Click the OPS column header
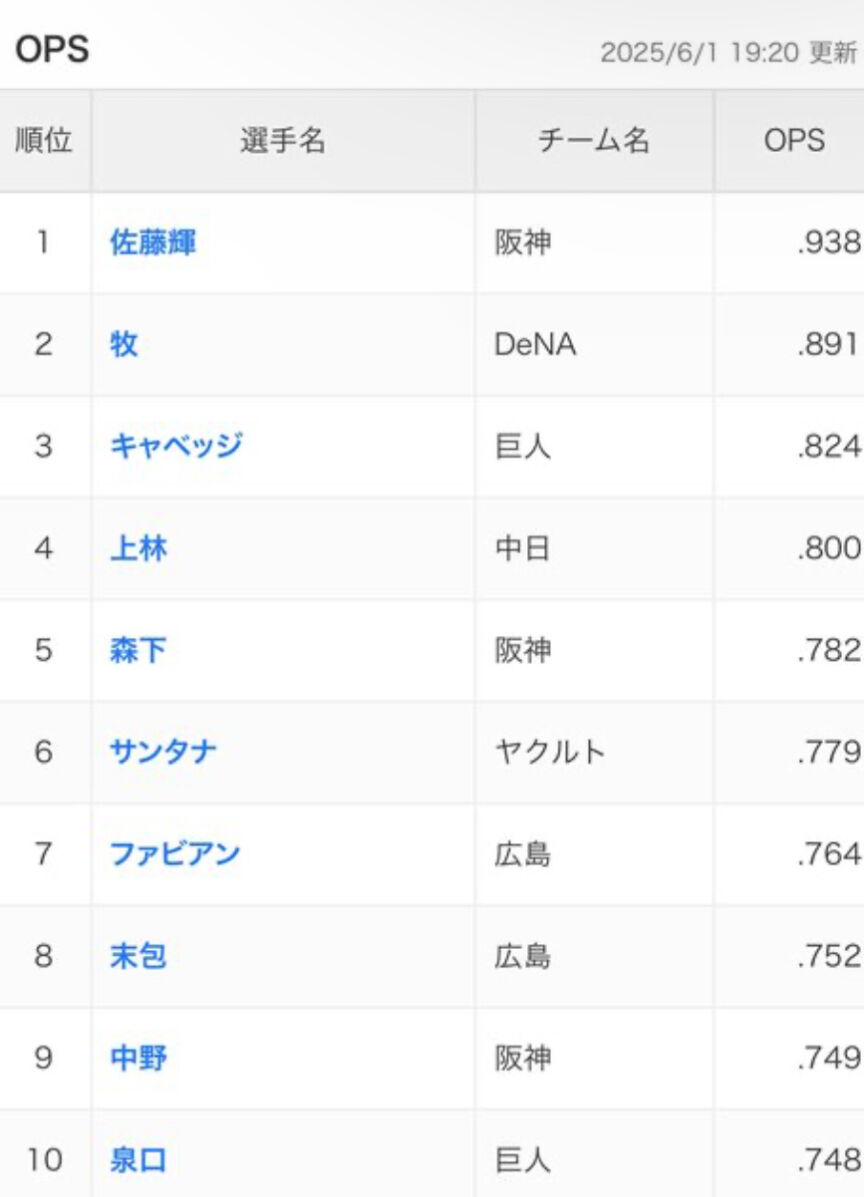The image size is (864, 1197). click(794, 140)
